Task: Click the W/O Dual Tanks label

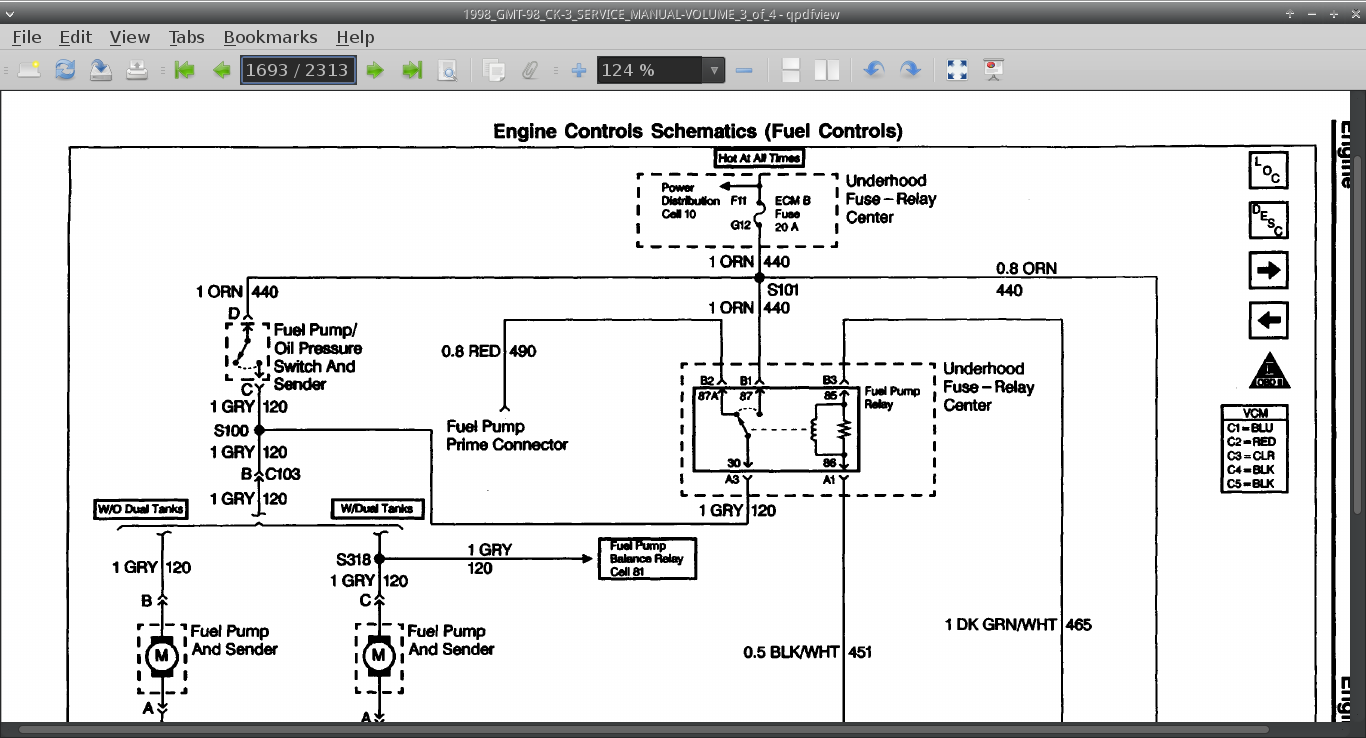Action: 140,509
